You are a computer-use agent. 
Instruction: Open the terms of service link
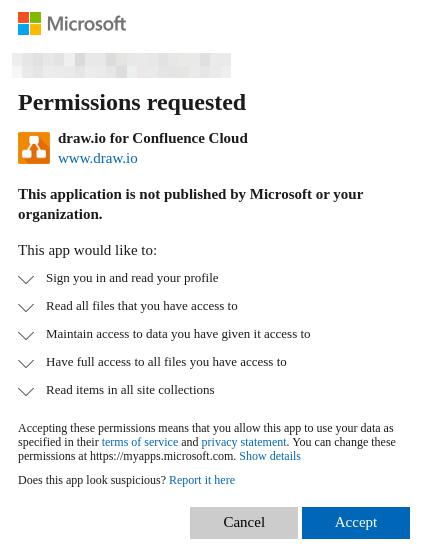coord(140,442)
